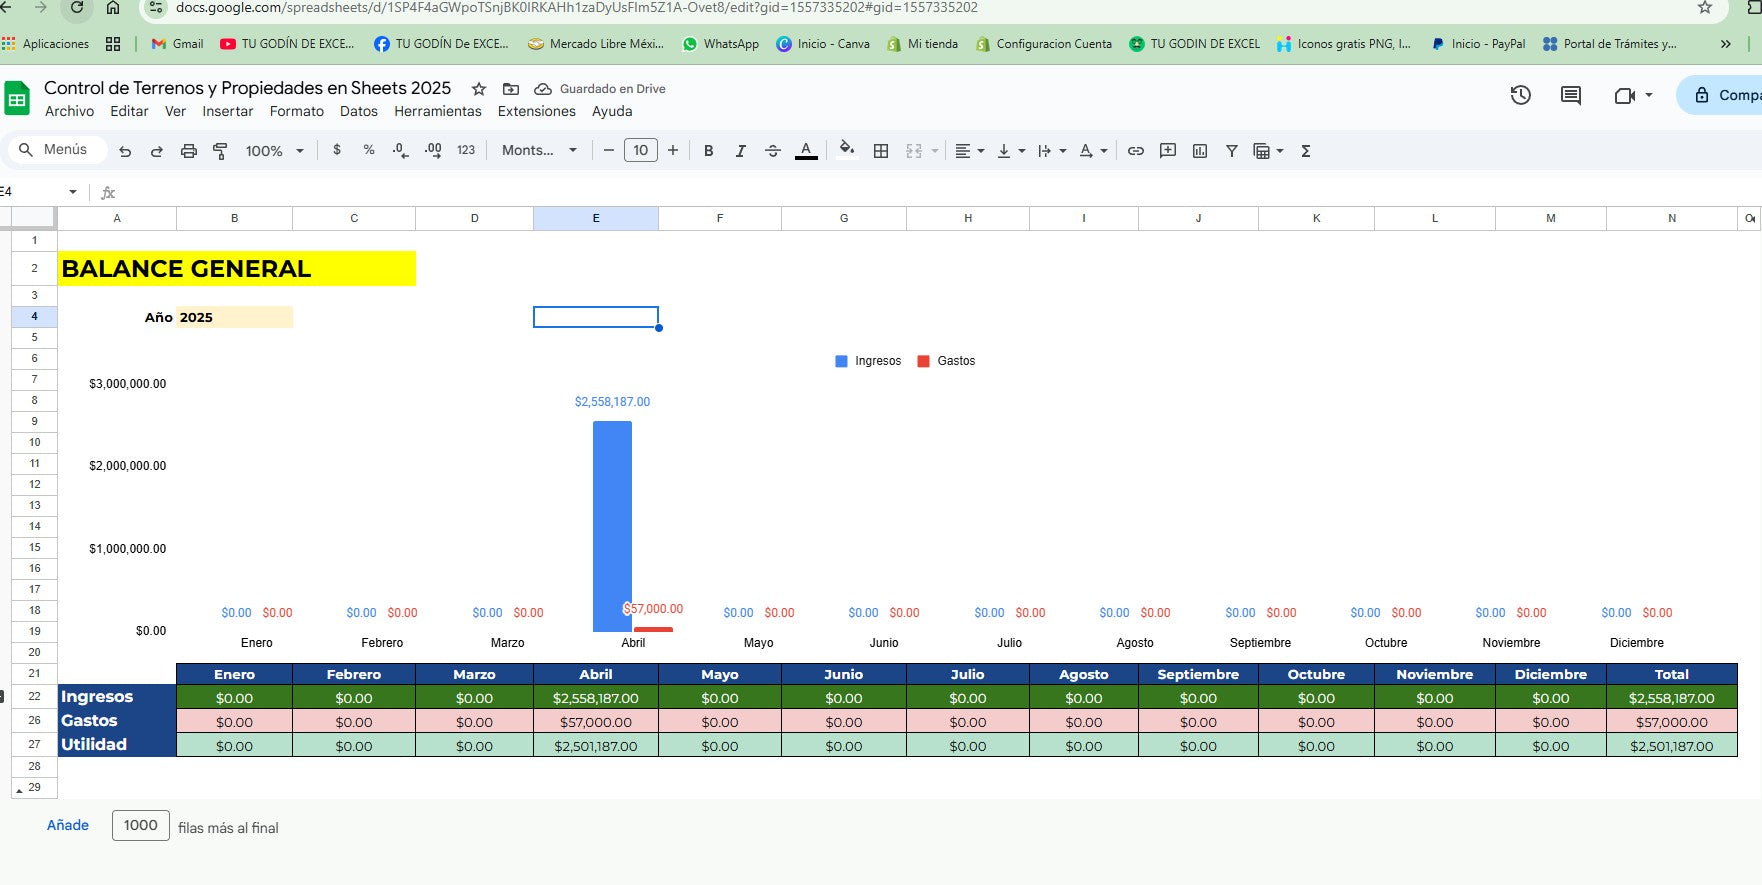Open version history clock icon

point(1521,95)
